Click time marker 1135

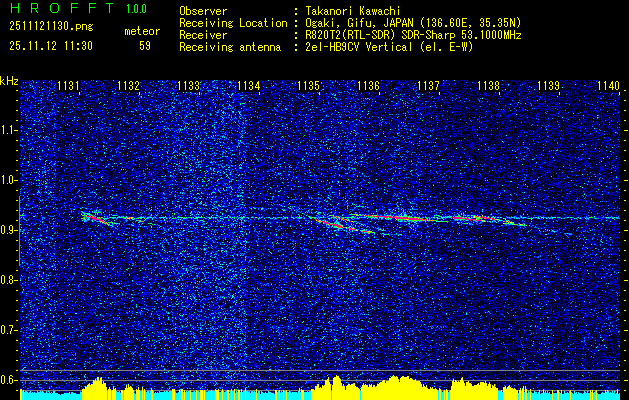308,86
